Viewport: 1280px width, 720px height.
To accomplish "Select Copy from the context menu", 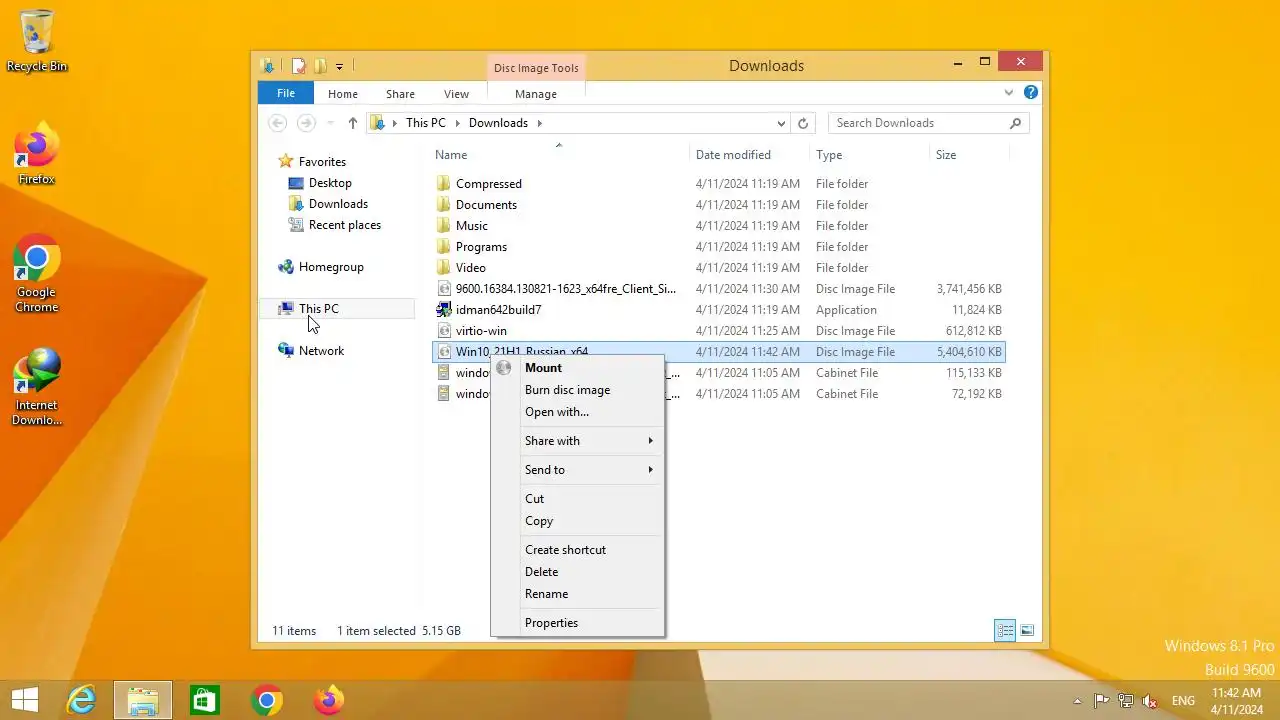I will (x=577, y=521).
